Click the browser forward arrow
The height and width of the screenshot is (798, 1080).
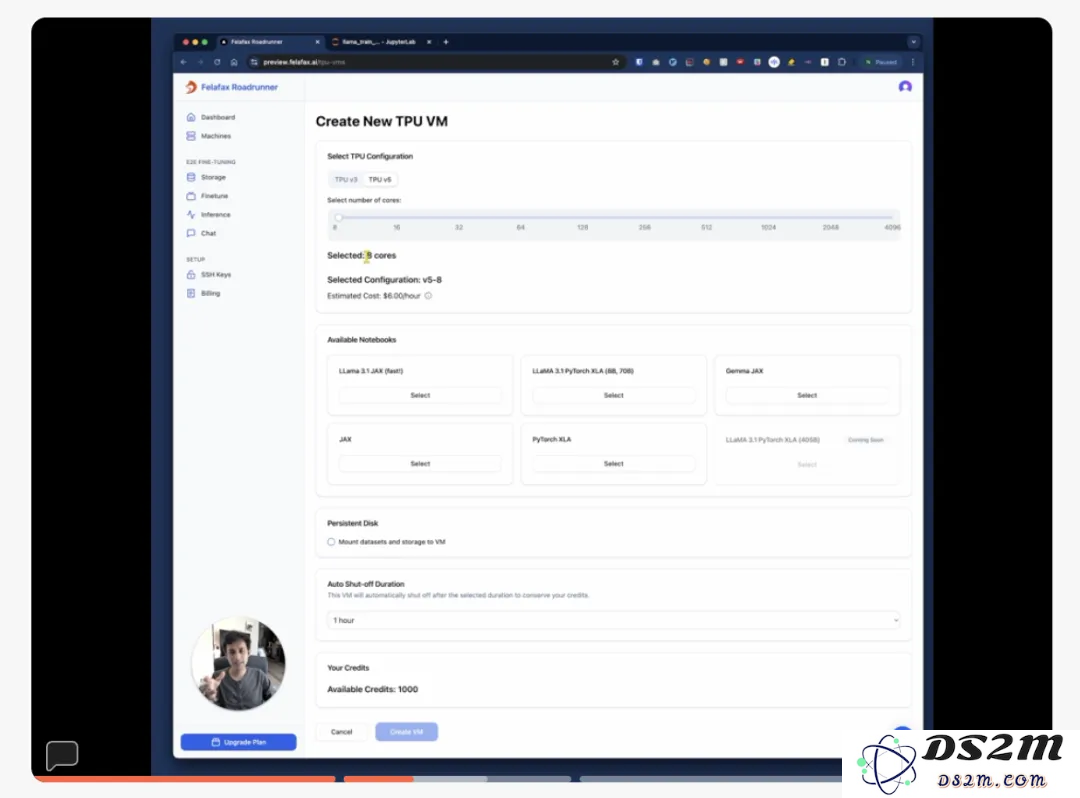point(200,62)
